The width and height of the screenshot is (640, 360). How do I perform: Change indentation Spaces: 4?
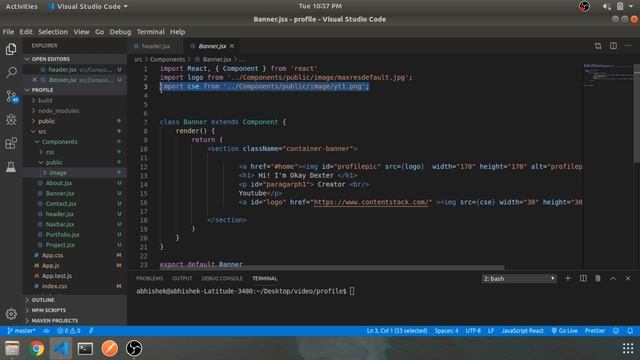(x=446, y=331)
